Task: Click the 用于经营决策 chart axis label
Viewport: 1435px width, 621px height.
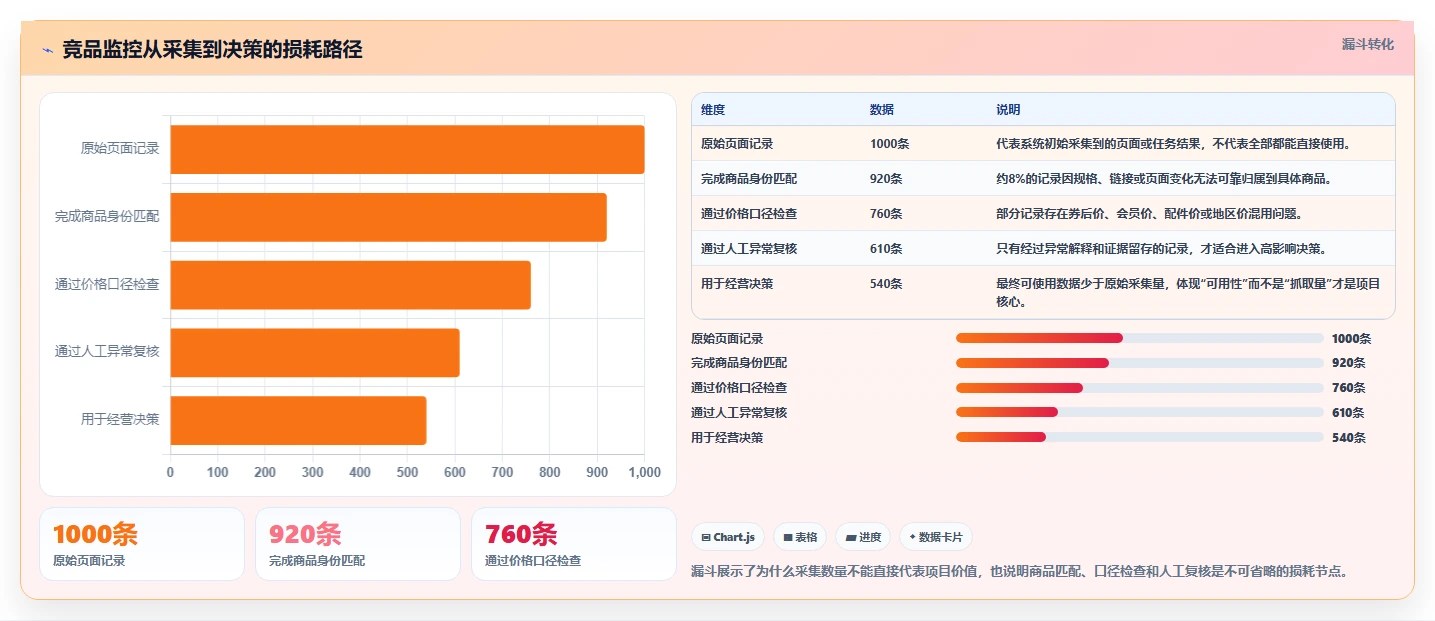Action: point(120,420)
